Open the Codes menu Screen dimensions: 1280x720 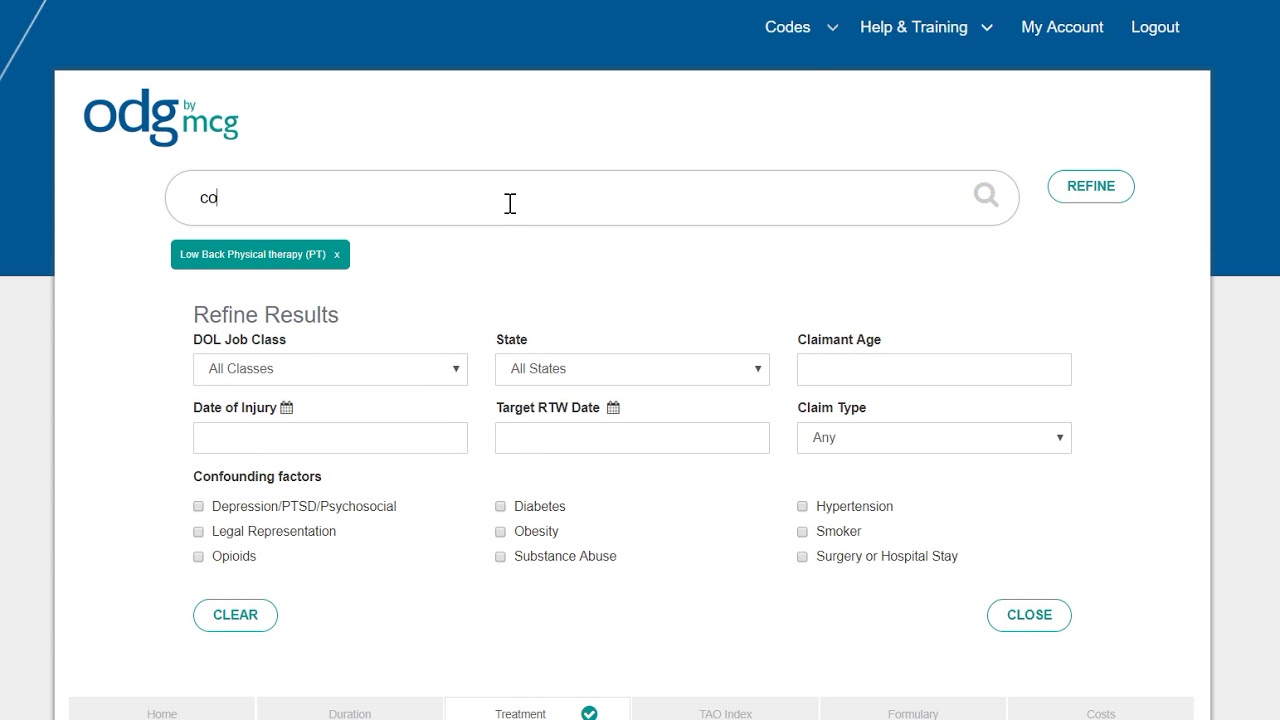(800, 27)
